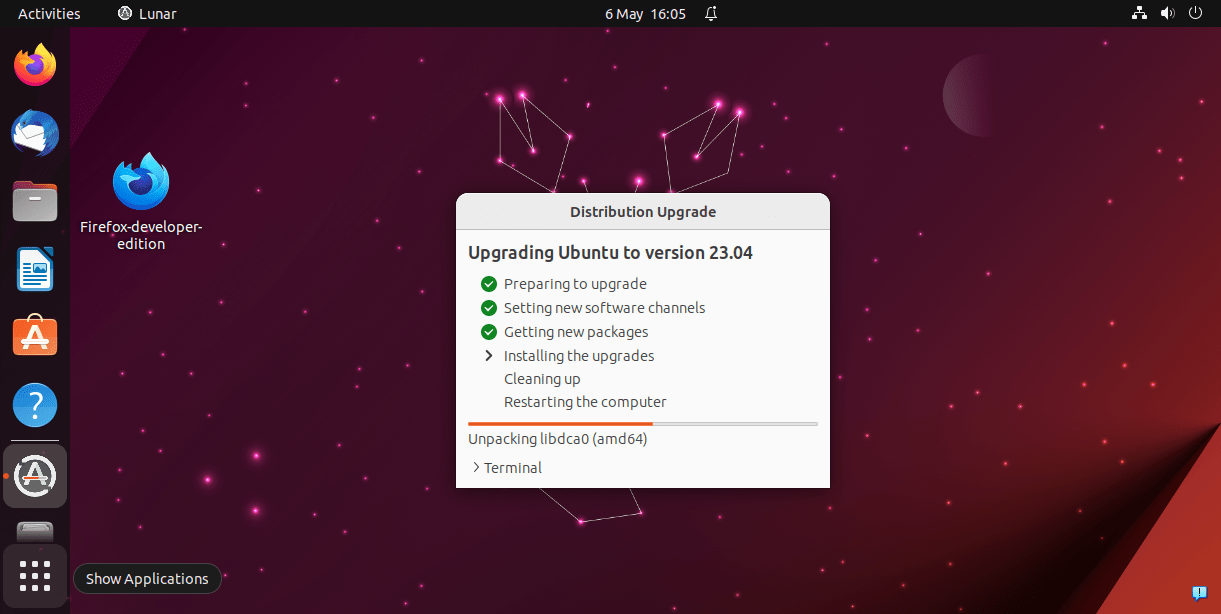Launch Thunderbird mail from the dock
This screenshot has width=1221, height=614.
pyautogui.click(x=35, y=133)
